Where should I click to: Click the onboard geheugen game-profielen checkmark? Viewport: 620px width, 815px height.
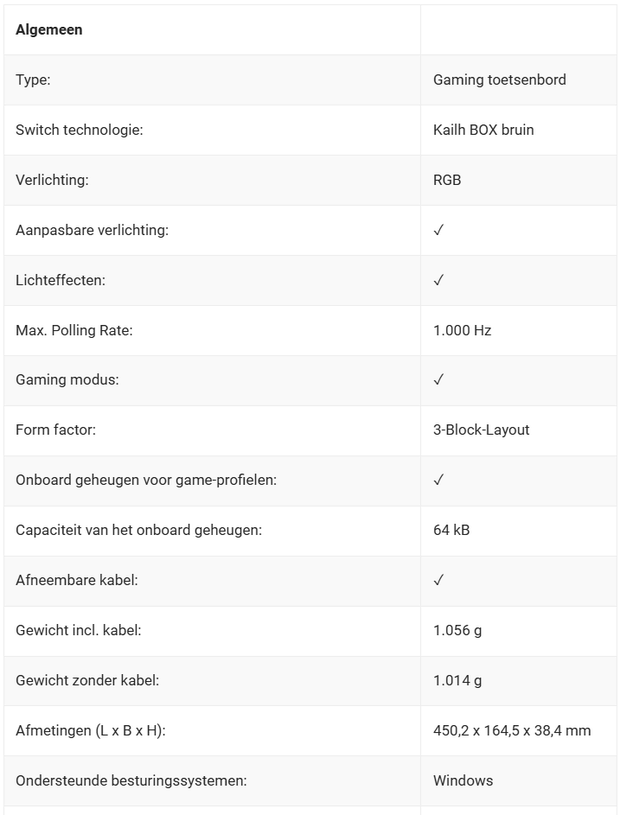point(439,480)
